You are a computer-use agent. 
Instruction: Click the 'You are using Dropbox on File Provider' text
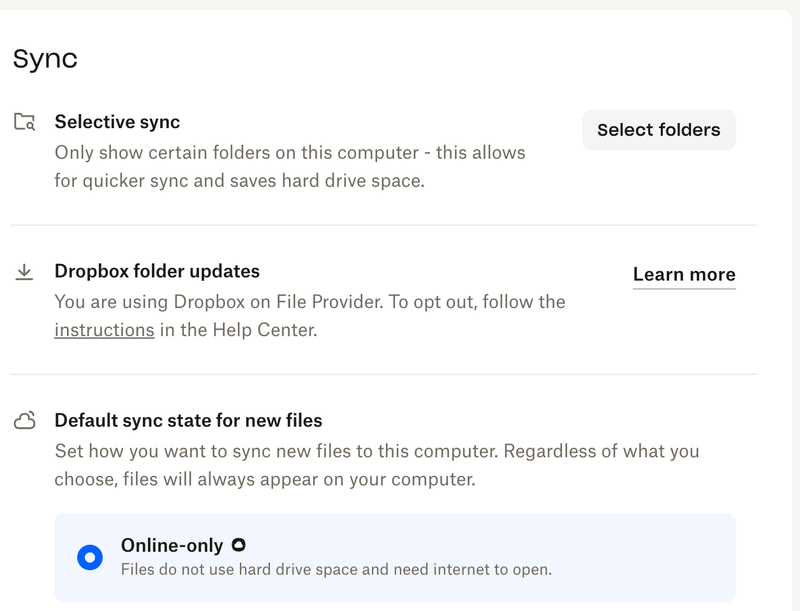point(309,301)
